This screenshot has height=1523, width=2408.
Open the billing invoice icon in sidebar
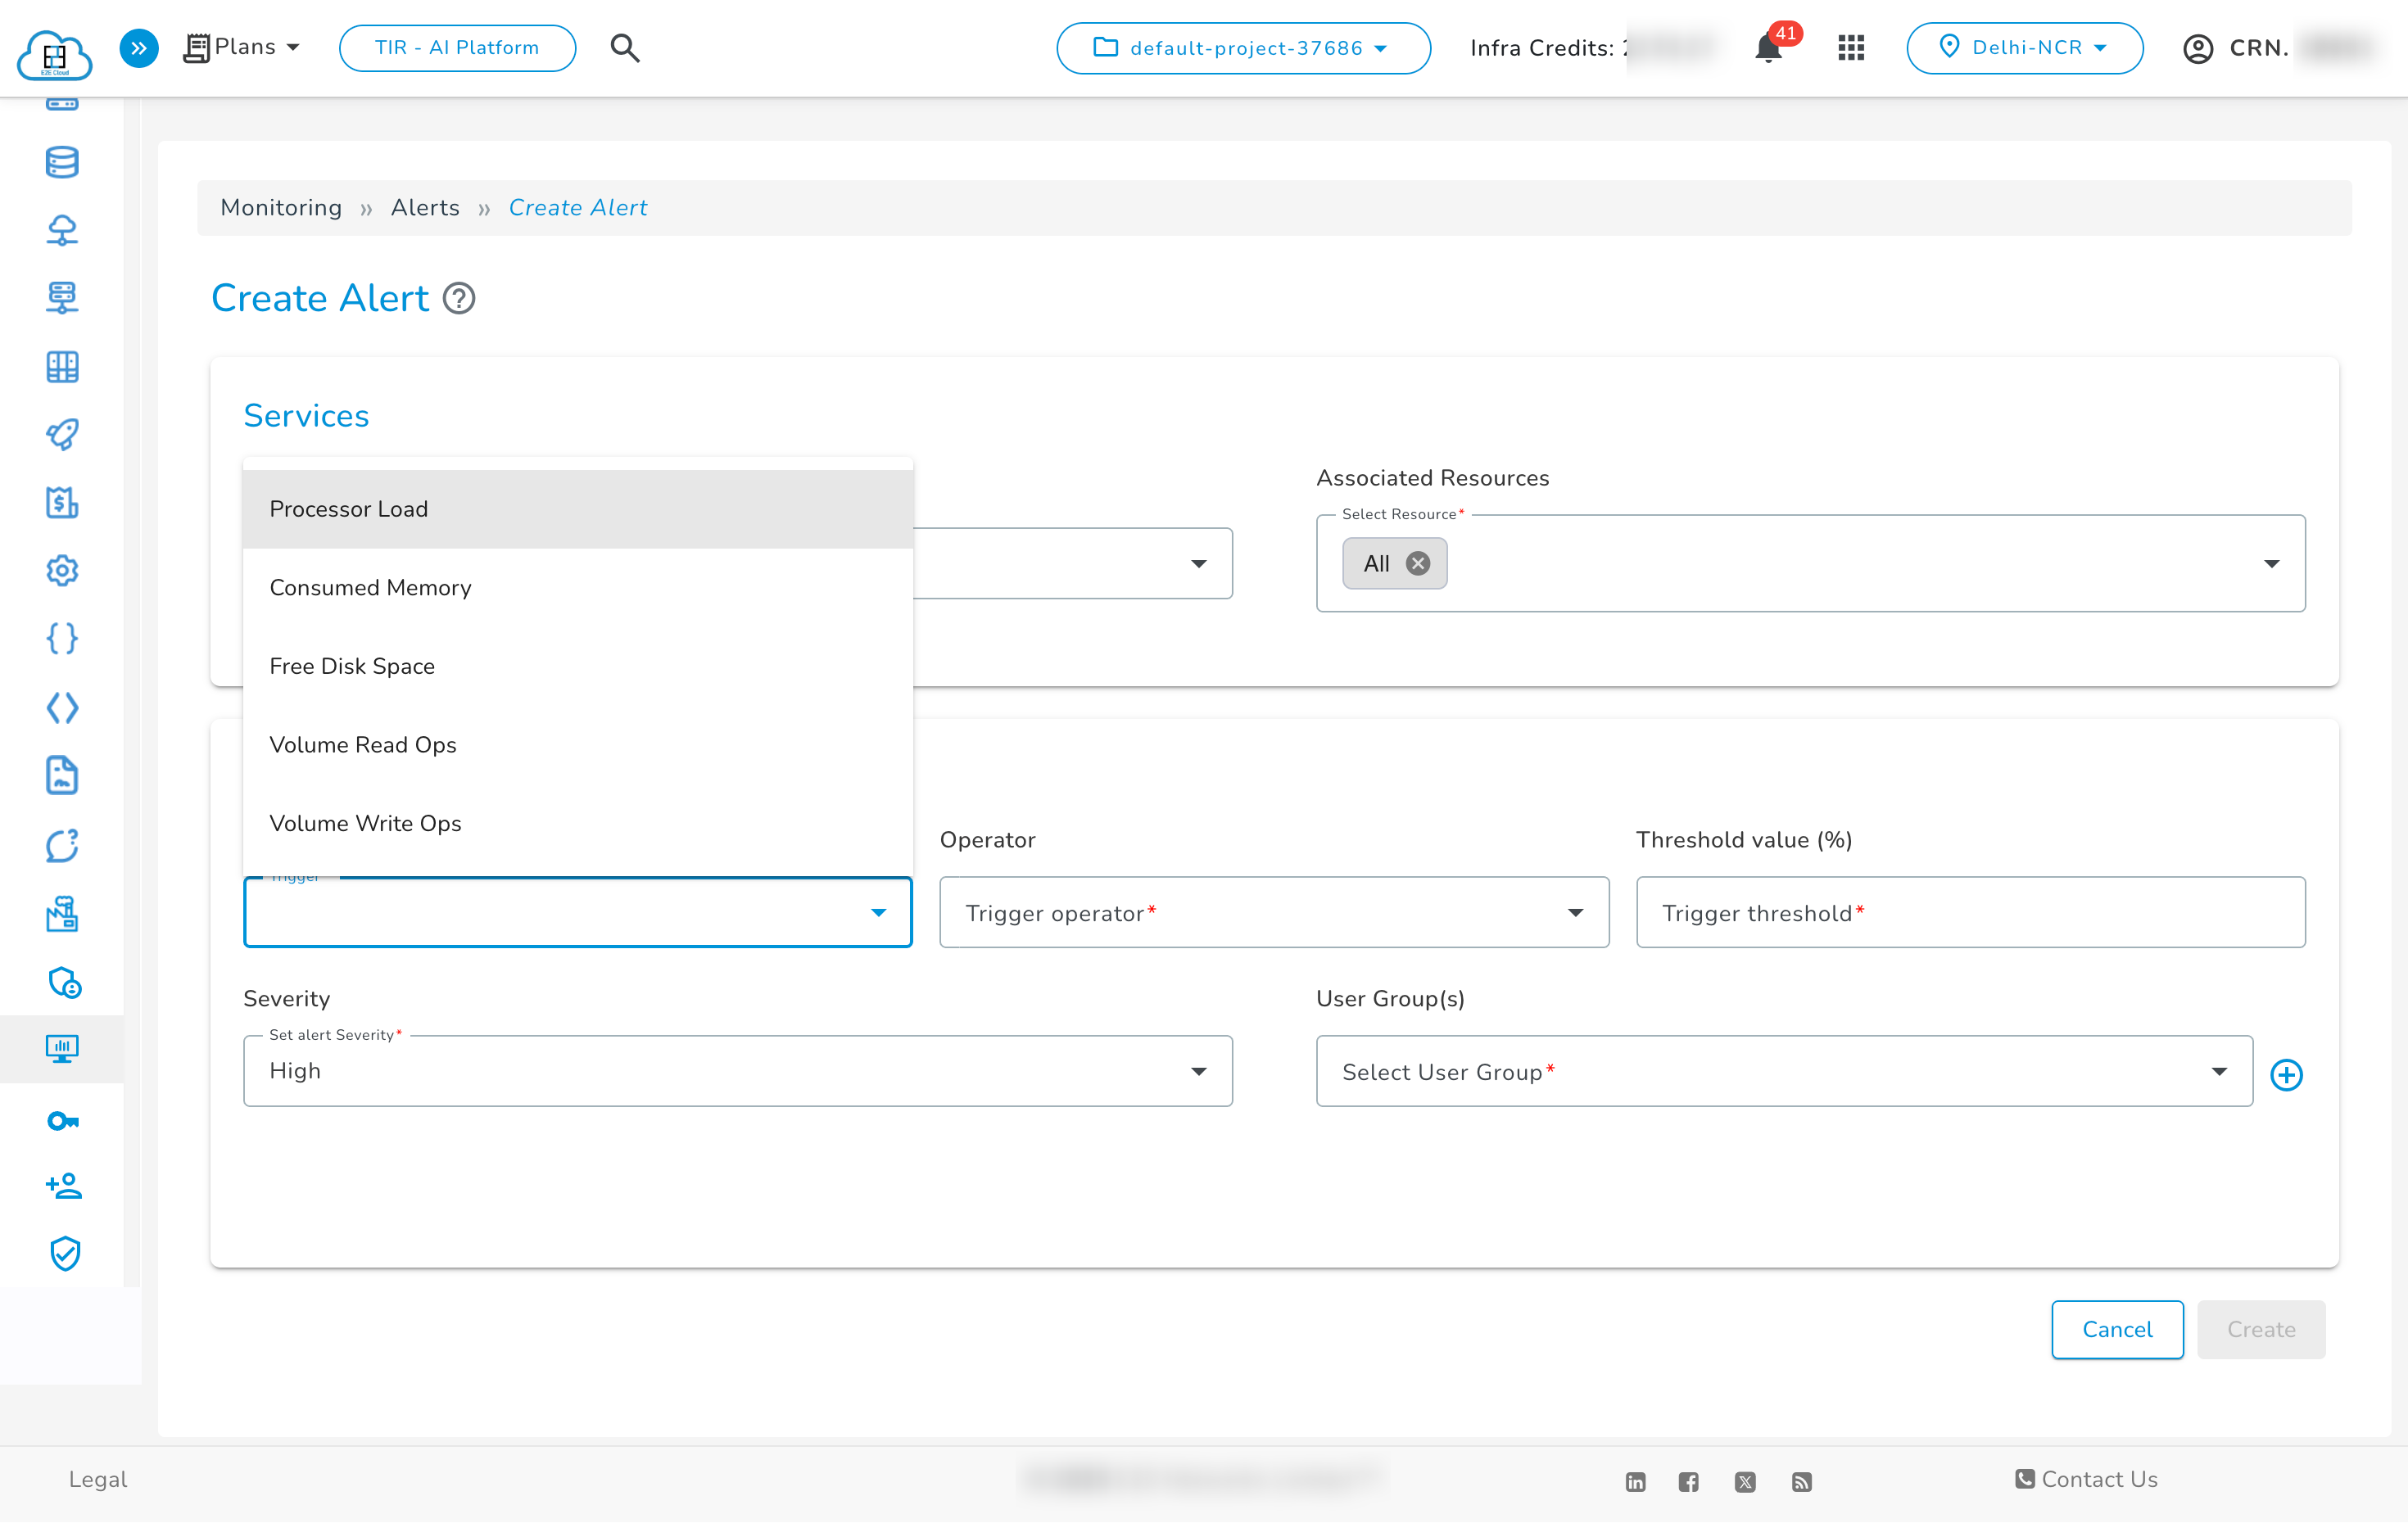[x=62, y=503]
